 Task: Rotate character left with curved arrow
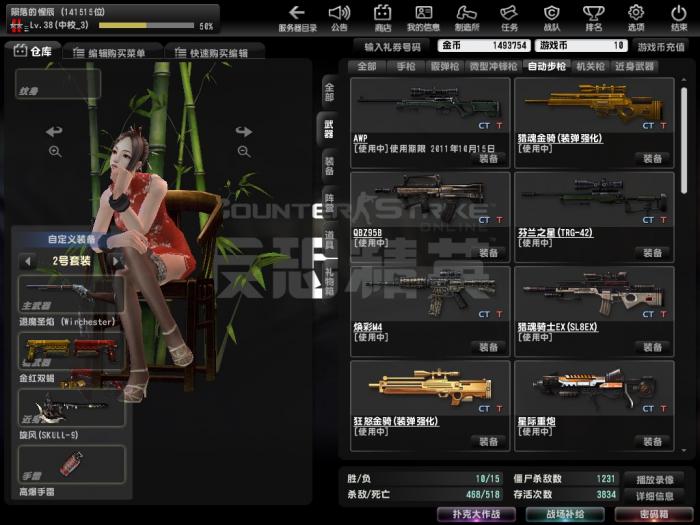(54, 131)
